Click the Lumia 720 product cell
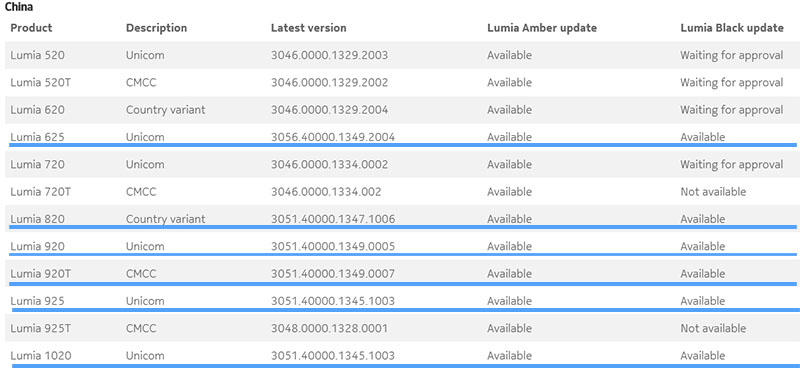This screenshot has width=800, height=376. click(x=38, y=165)
